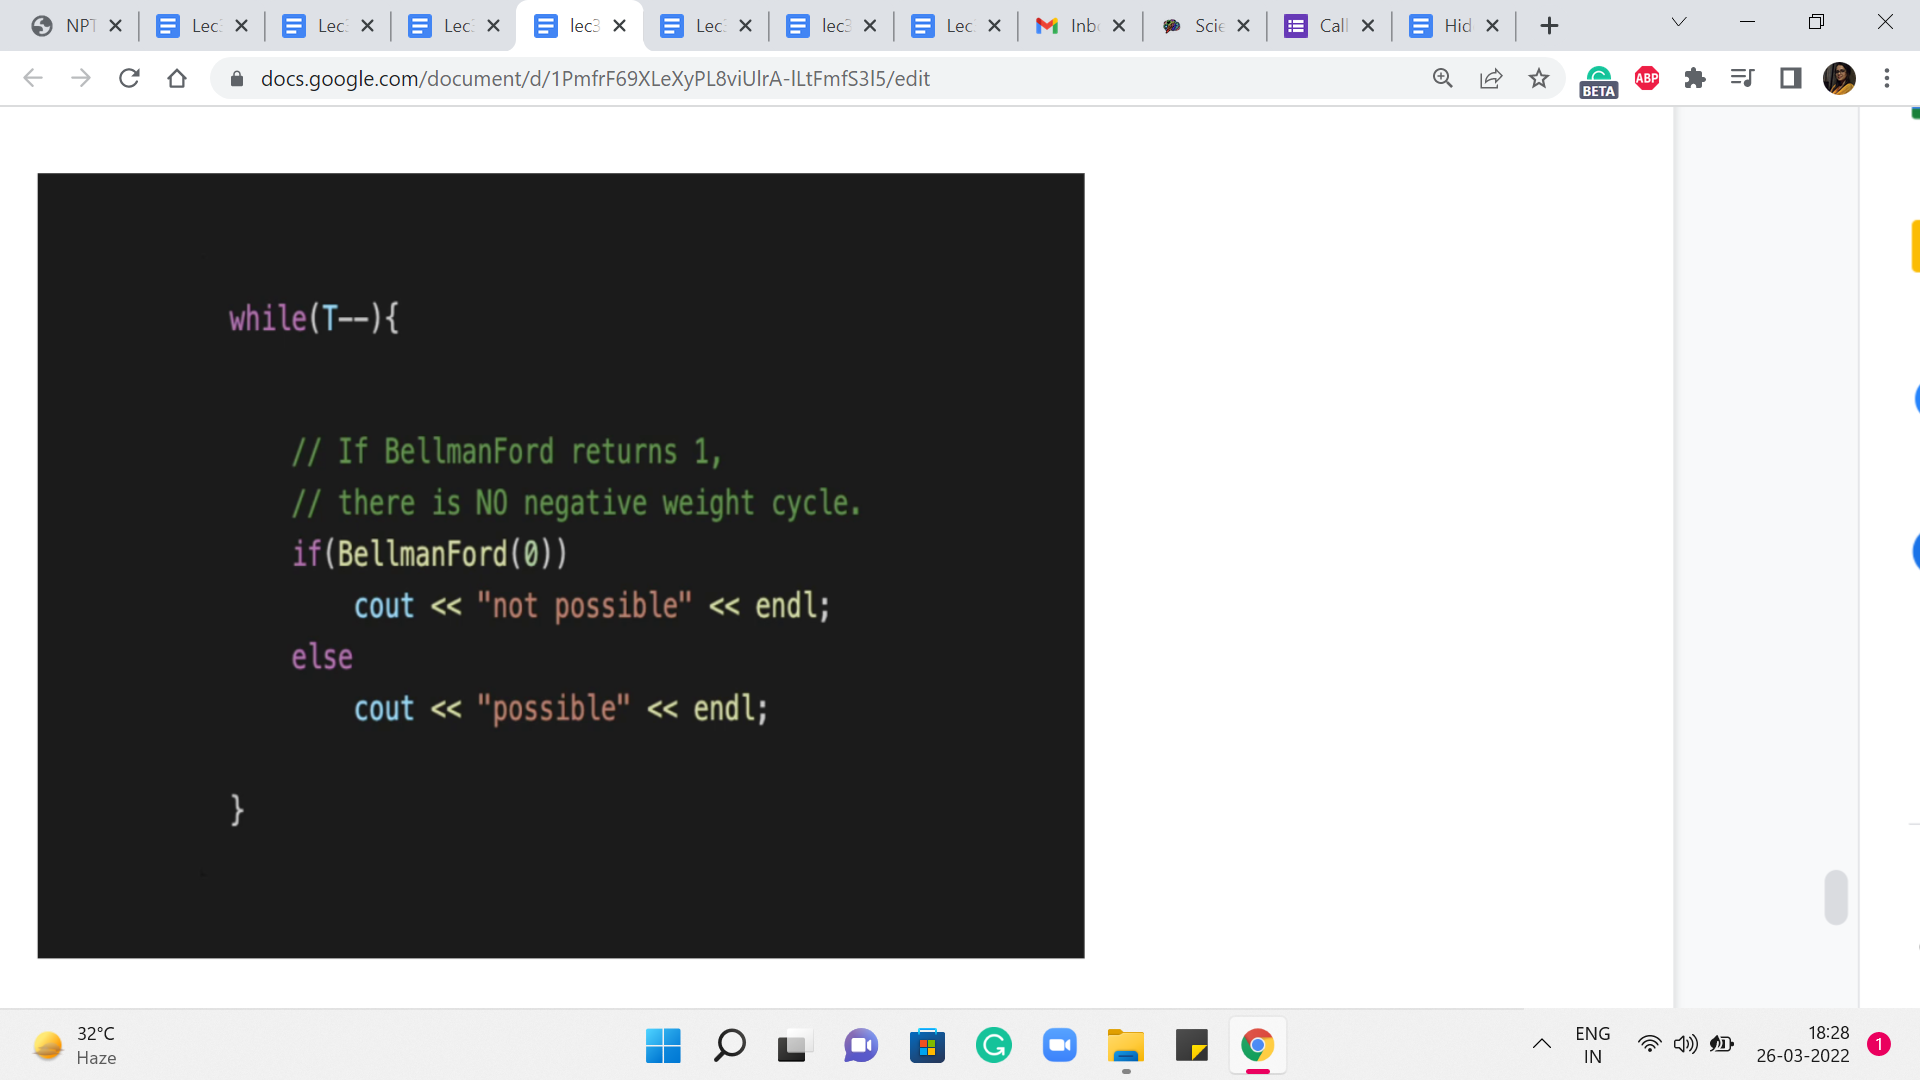Toggle the browser side panel
1920x1080 pixels.
1790,78
